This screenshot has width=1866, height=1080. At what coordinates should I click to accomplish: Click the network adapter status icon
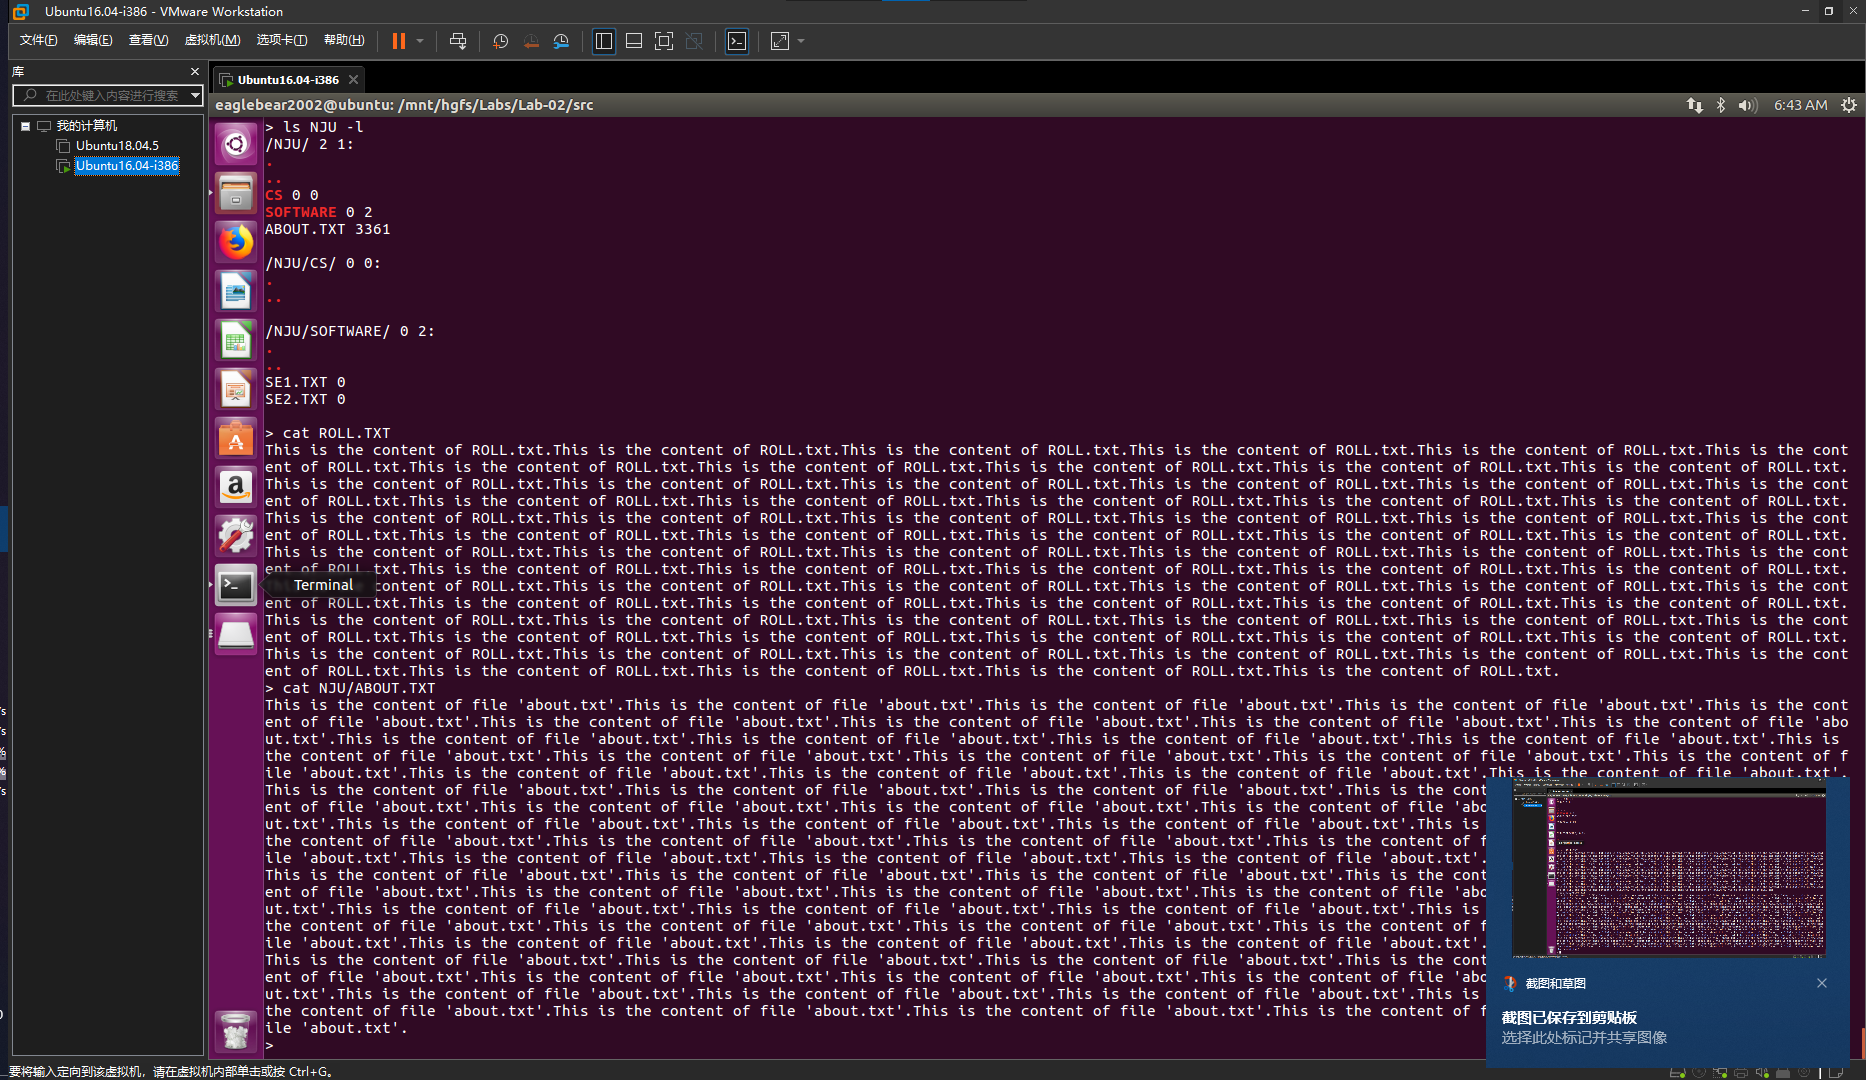click(1720, 1073)
